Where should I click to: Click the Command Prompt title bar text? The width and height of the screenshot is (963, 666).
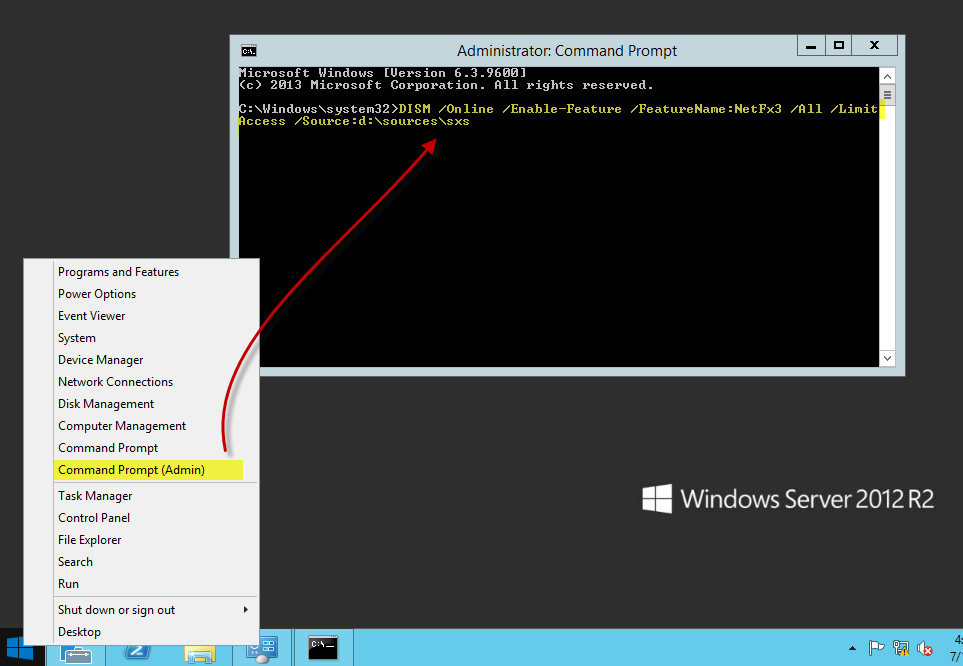point(567,50)
